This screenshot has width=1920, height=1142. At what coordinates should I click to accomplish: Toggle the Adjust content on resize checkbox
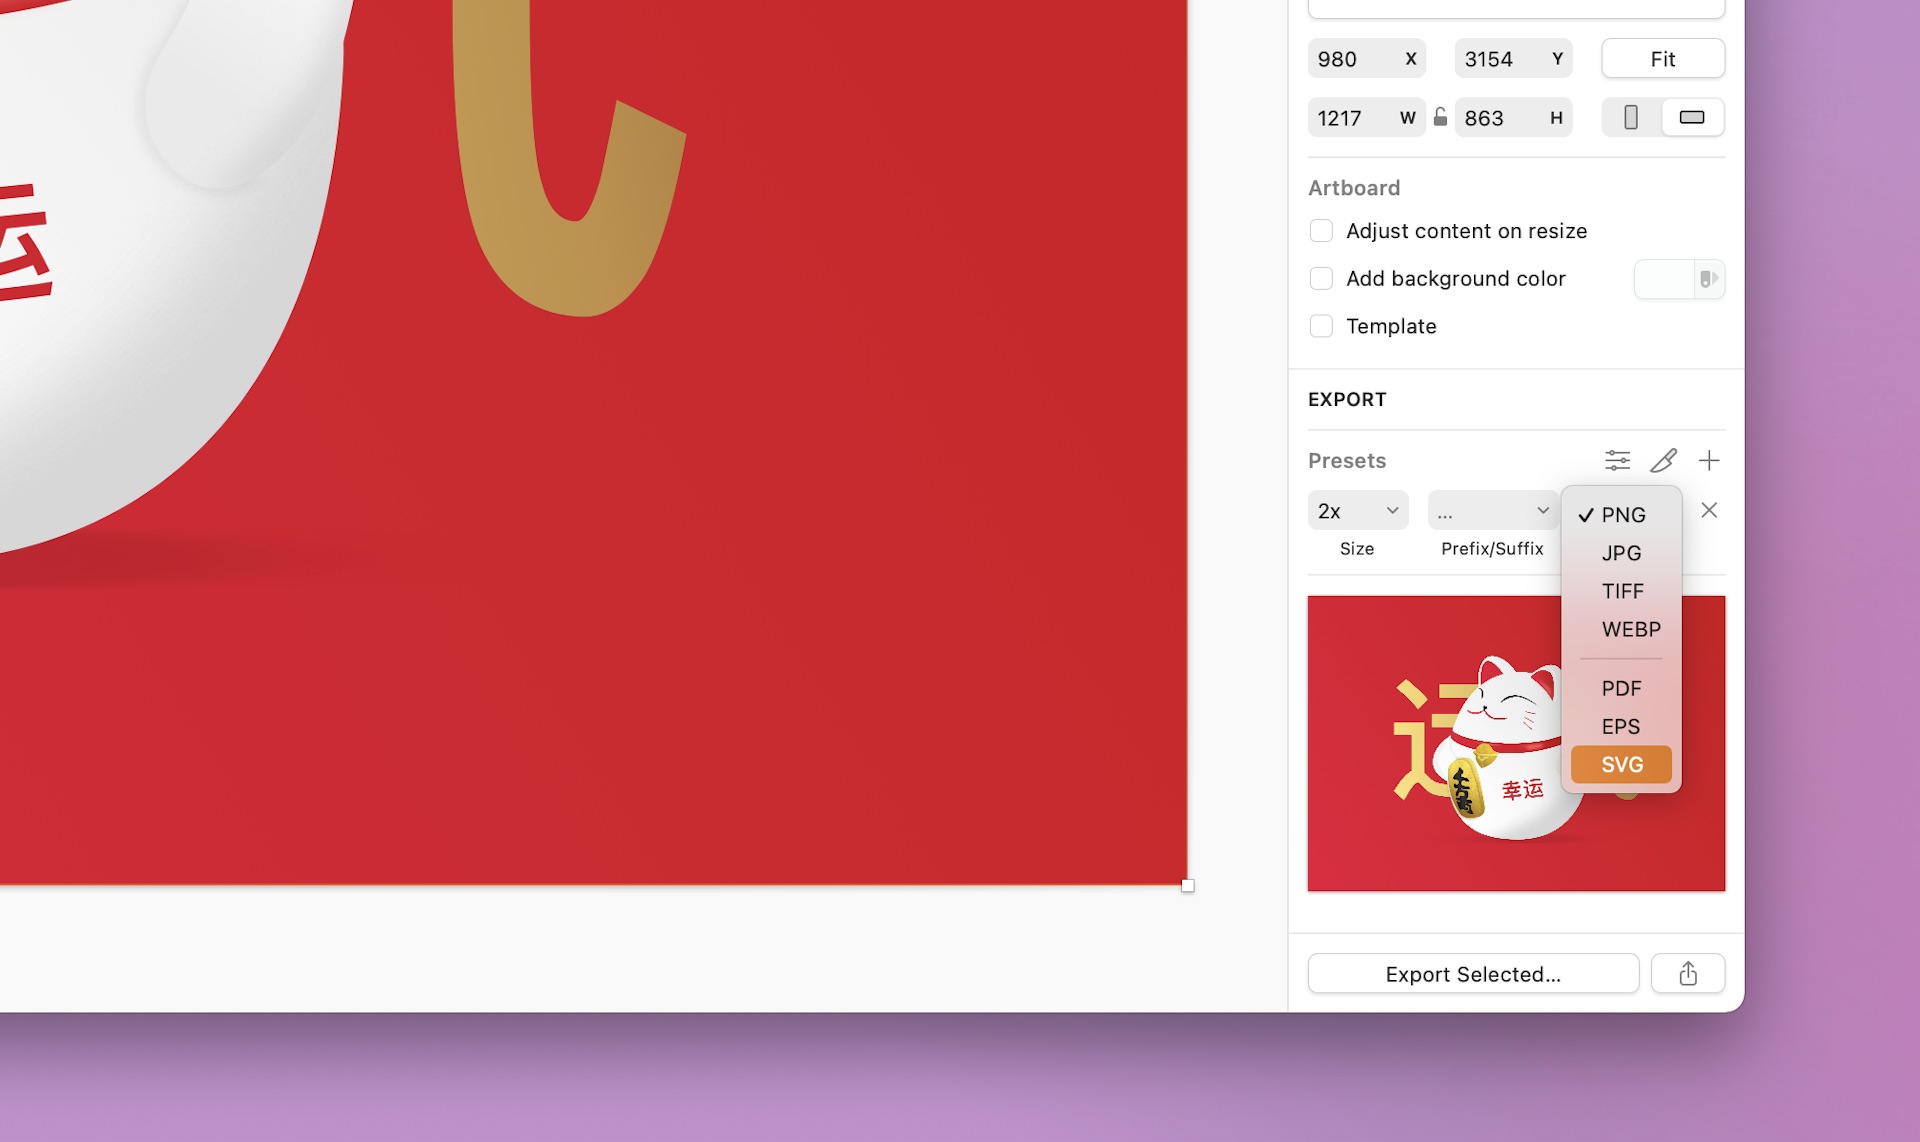[1322, 230]
